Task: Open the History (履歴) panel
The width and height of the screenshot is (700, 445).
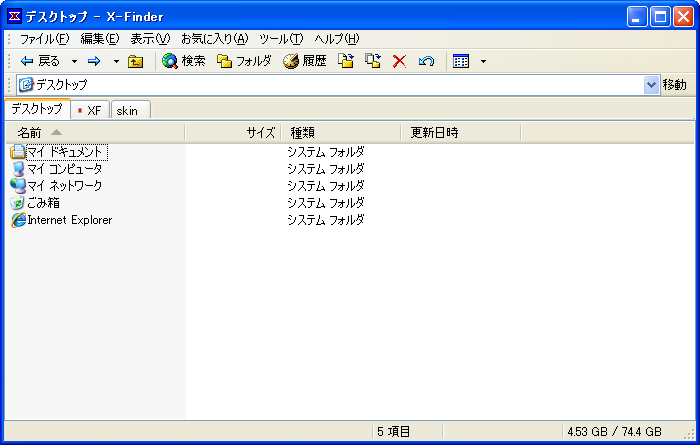Action: (305, 61)
